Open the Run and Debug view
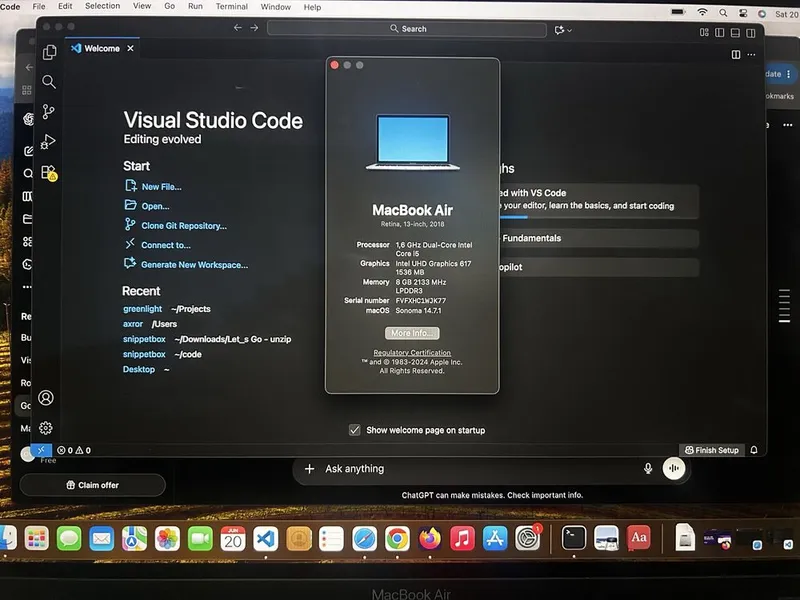The height and width of the screenshot is (600, 800). (48, 142)
